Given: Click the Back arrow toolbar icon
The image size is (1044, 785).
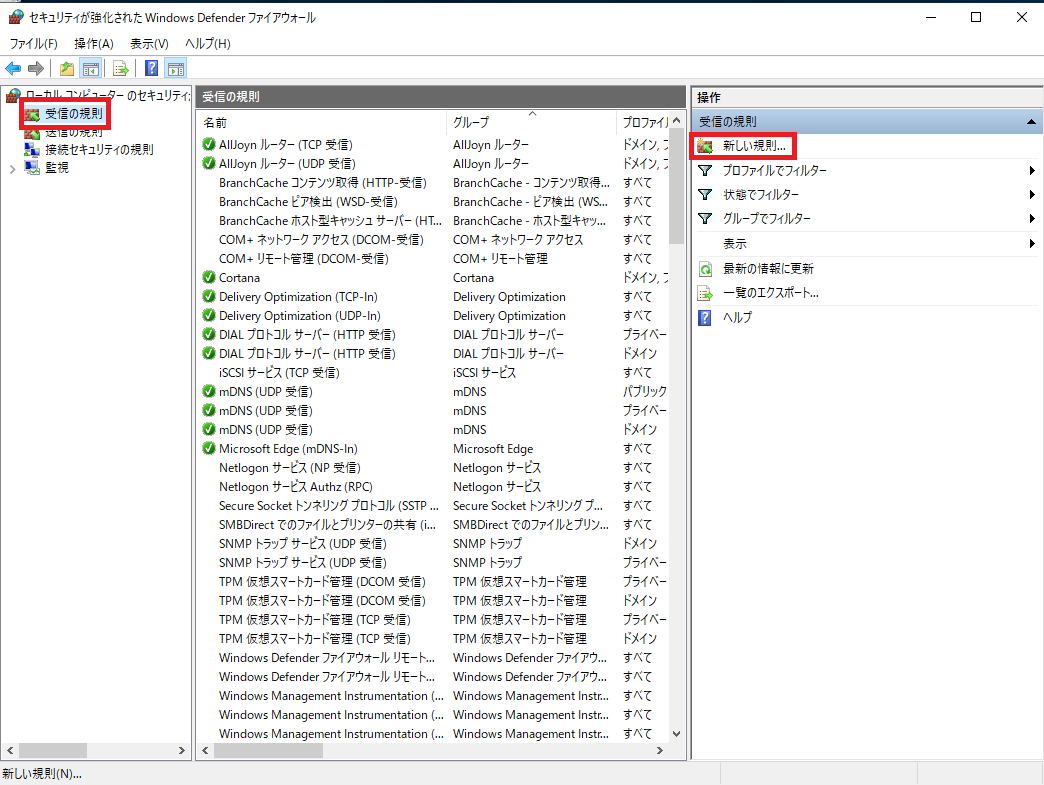Looking at the screenshot, I should (13, 68).
